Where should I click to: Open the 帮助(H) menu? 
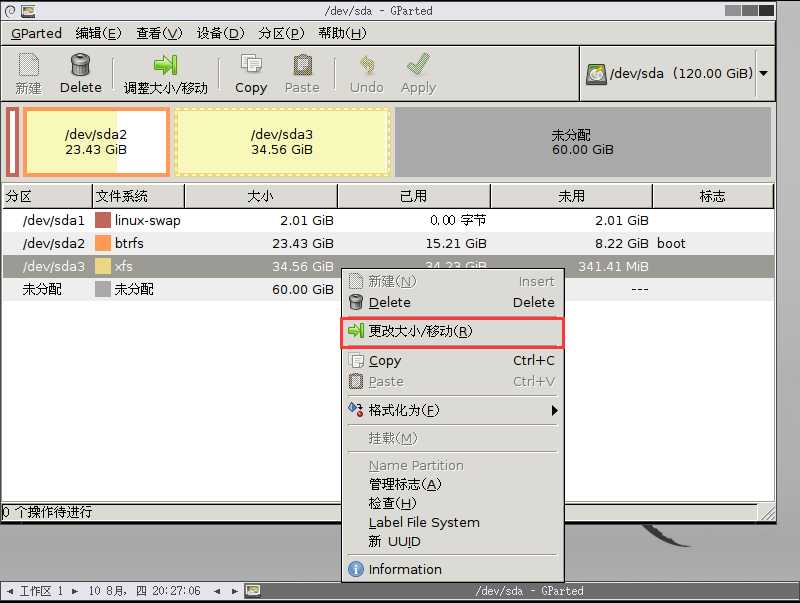click(342, 33)
